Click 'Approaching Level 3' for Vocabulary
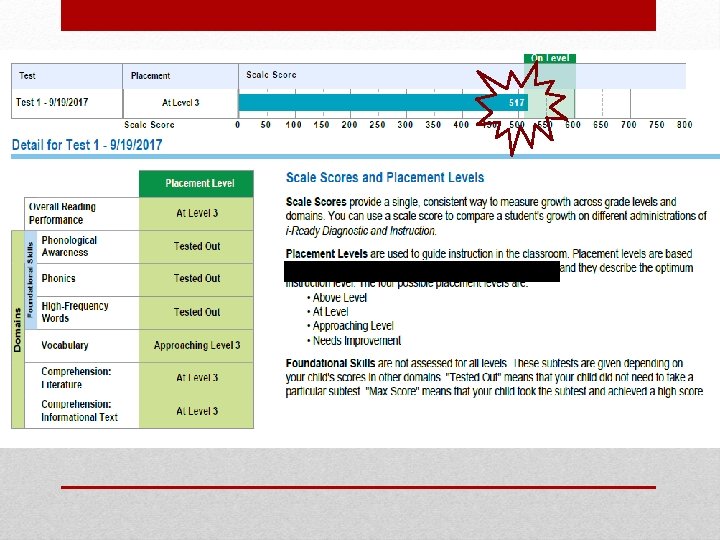The image size is (720, 540). click(x=197, y=345)
